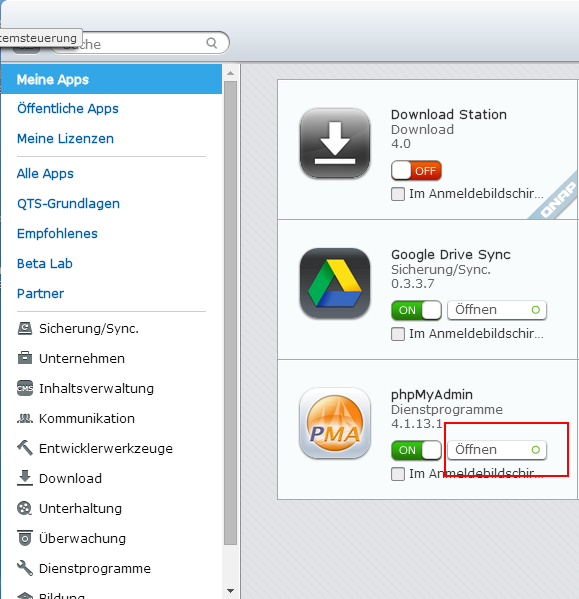Turn on the Download Station OFF switch
Viewport: 579px width, 599px height.
[416, 170]
